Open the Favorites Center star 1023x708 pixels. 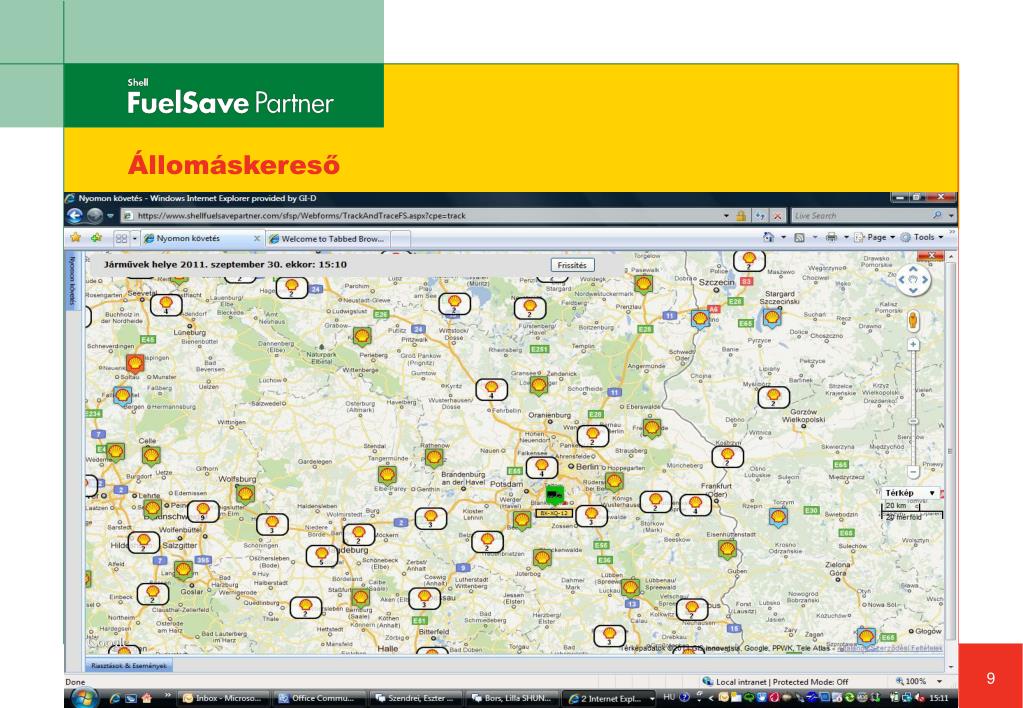76,238
